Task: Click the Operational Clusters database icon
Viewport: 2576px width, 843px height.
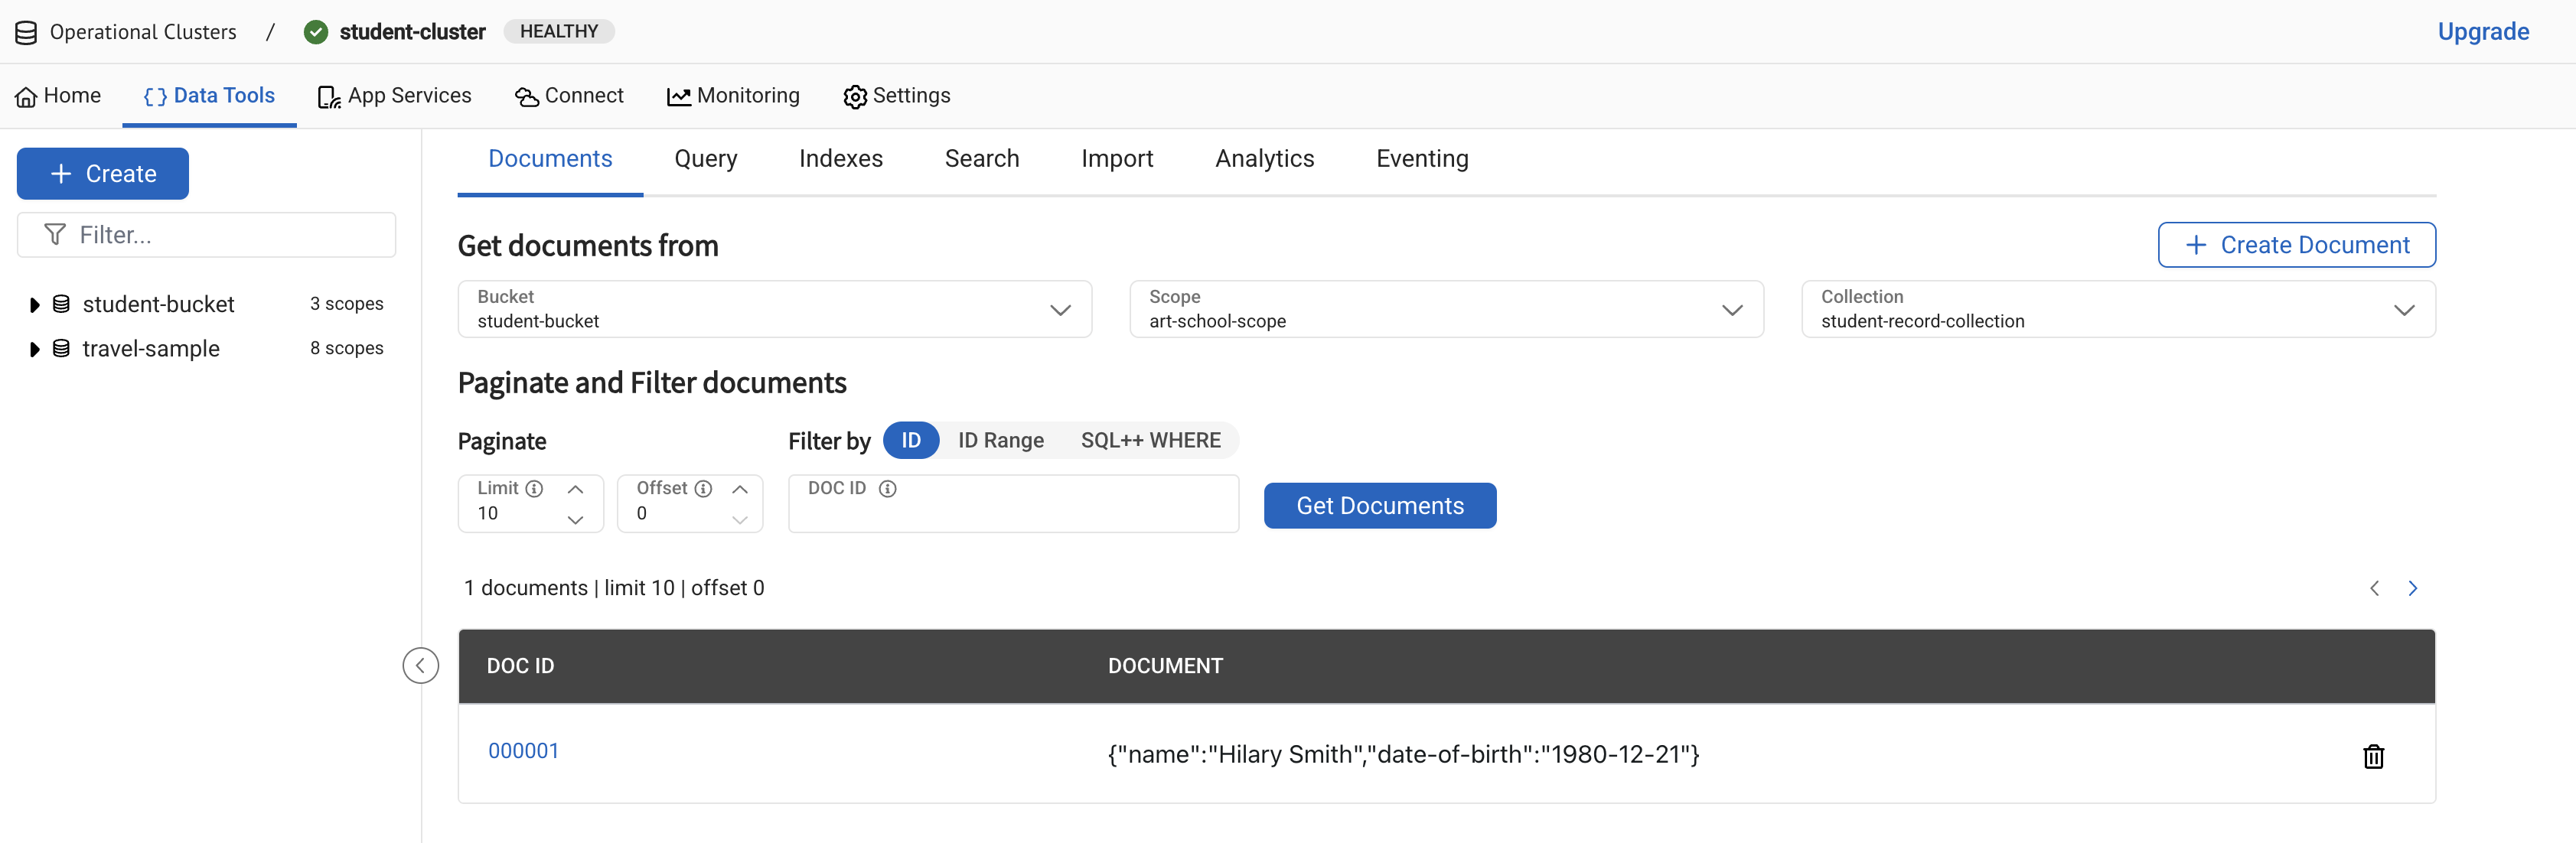Action: [x=26, y=32]
